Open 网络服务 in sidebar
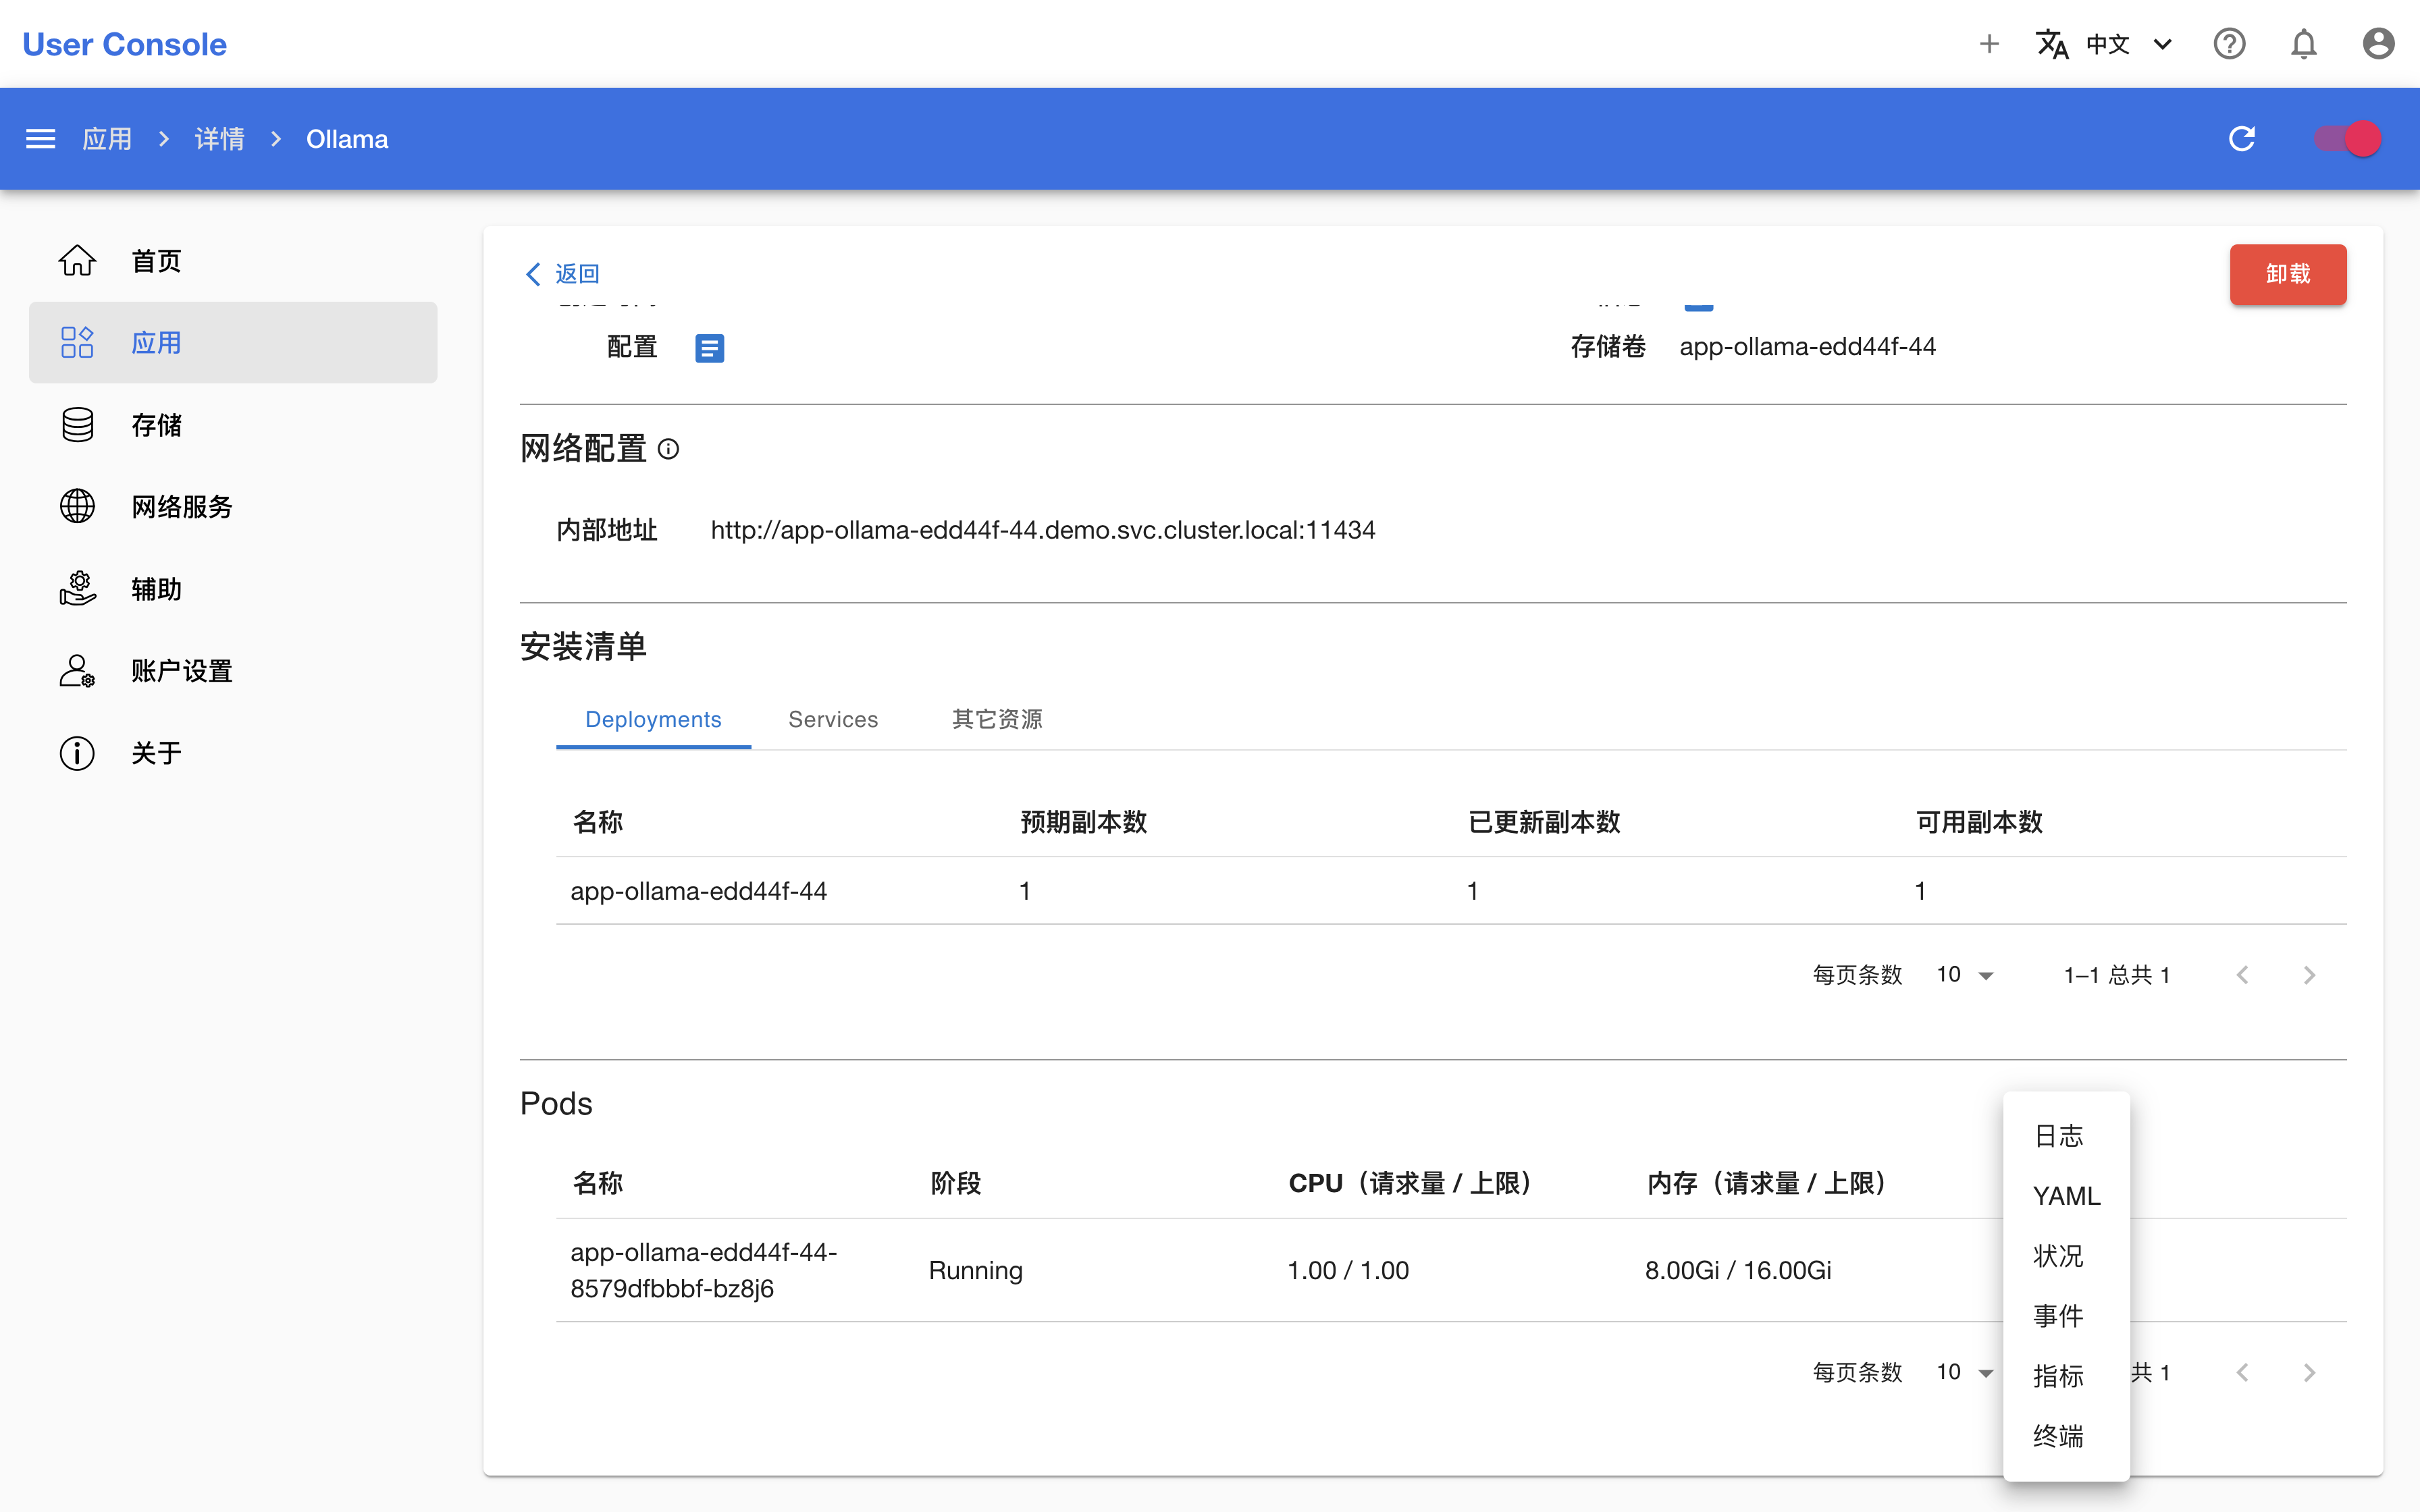This screenshot has height=1512, width=2420. (233, 507)
